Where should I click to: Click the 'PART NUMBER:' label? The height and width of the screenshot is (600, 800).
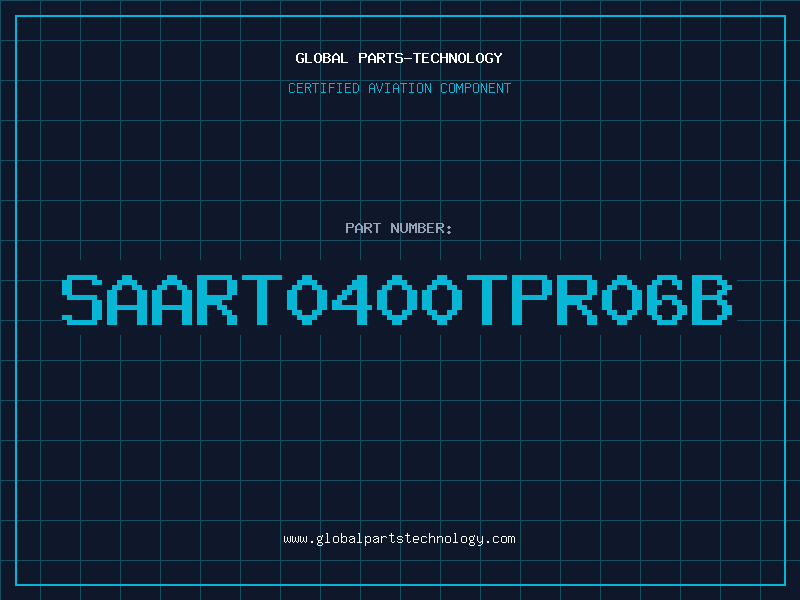(x=399, y=228)
